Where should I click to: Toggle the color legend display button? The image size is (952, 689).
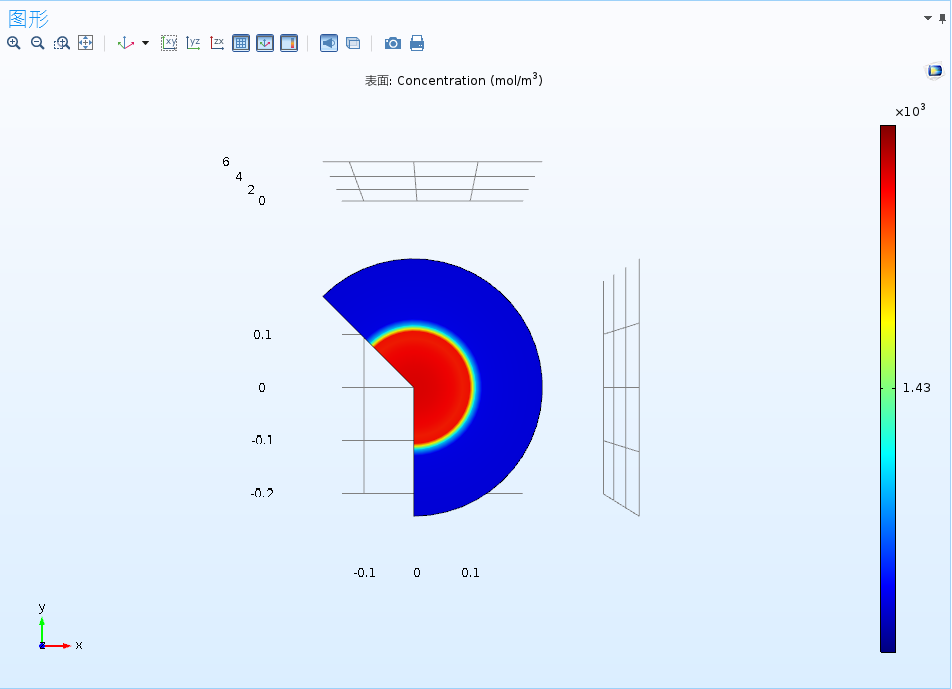(x=289, y=43)
